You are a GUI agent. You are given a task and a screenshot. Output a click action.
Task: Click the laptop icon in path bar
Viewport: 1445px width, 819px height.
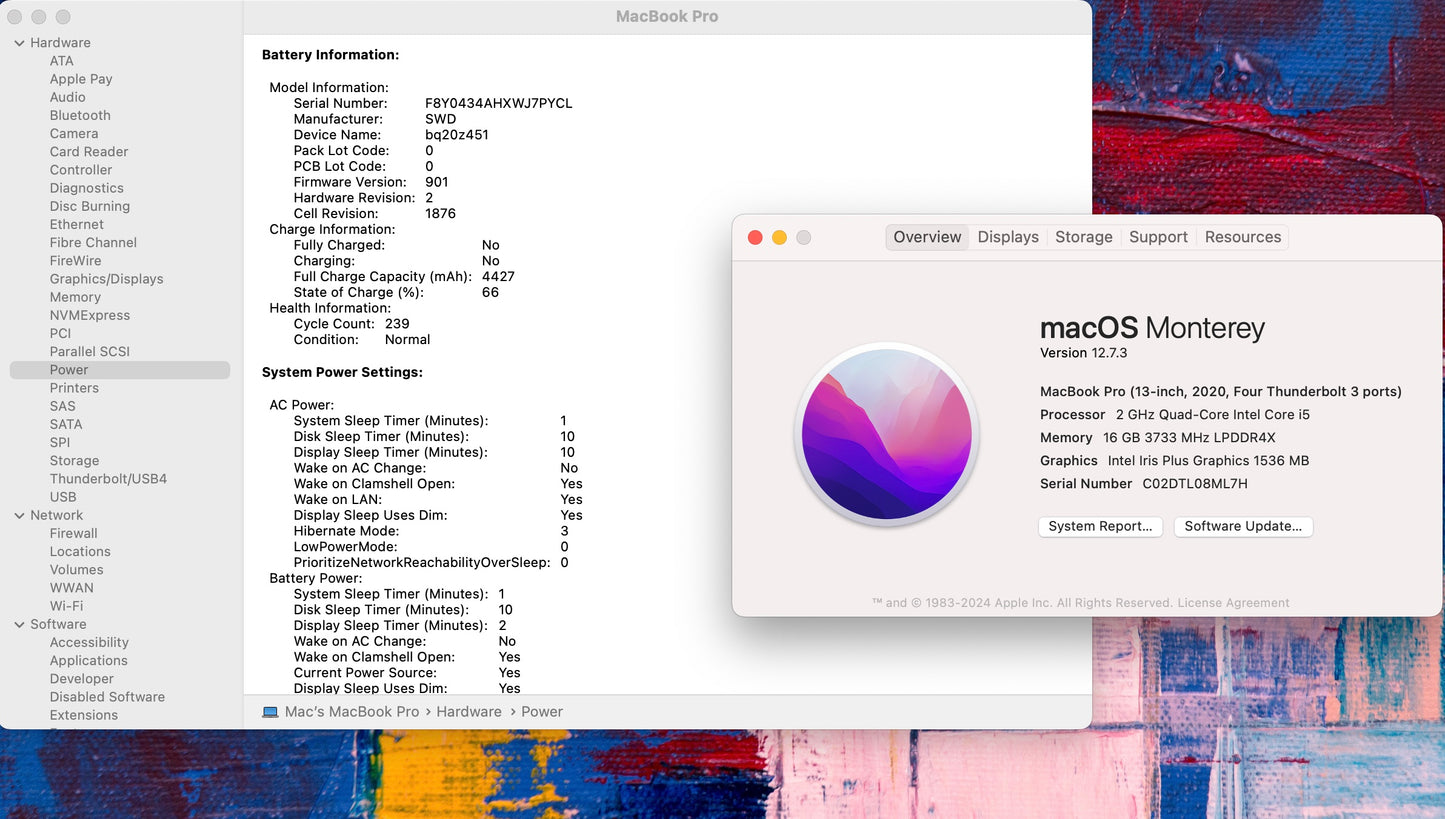point(270,712)
